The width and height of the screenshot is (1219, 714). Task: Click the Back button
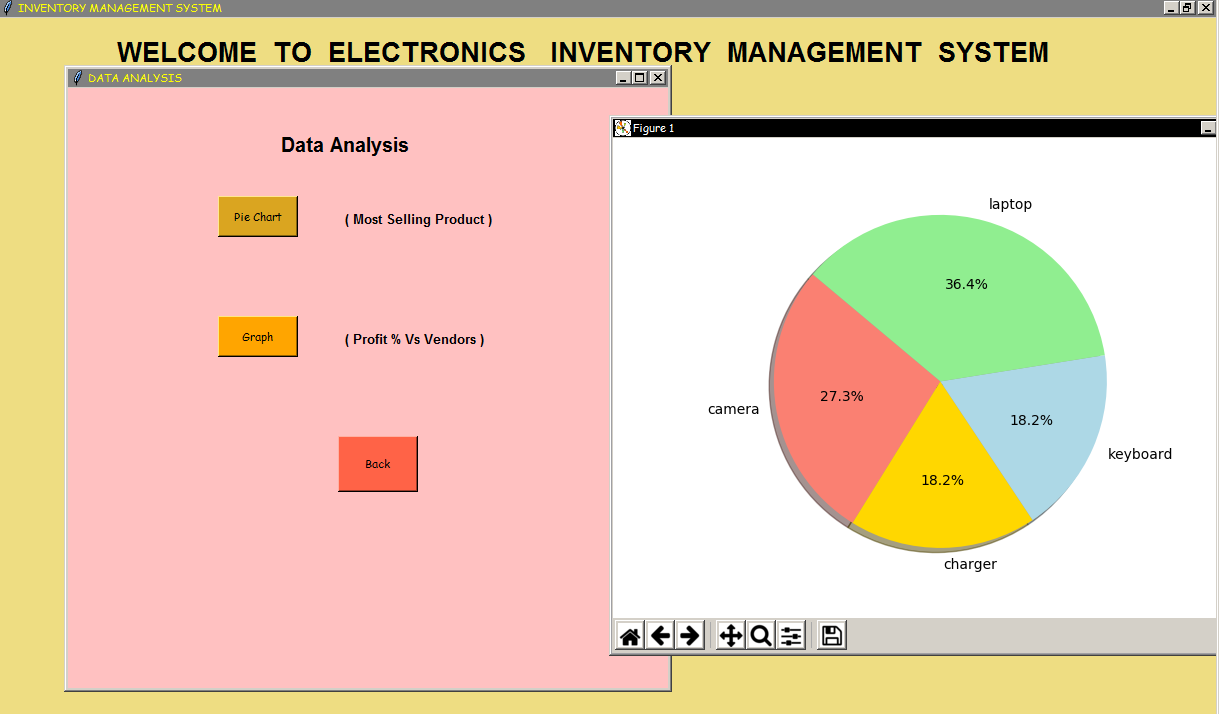click(x=378, y=464)
